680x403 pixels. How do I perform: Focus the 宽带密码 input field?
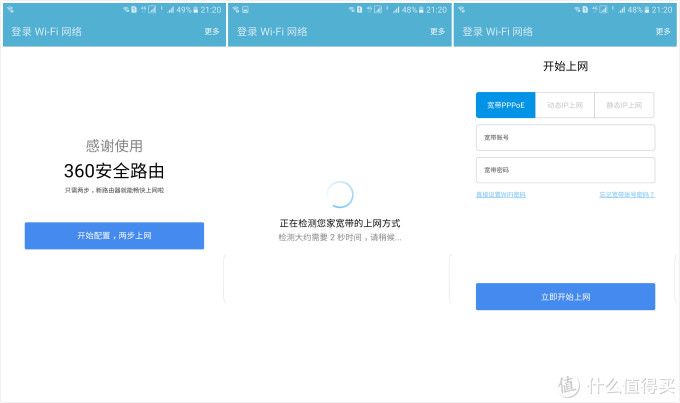pos(565,170)
